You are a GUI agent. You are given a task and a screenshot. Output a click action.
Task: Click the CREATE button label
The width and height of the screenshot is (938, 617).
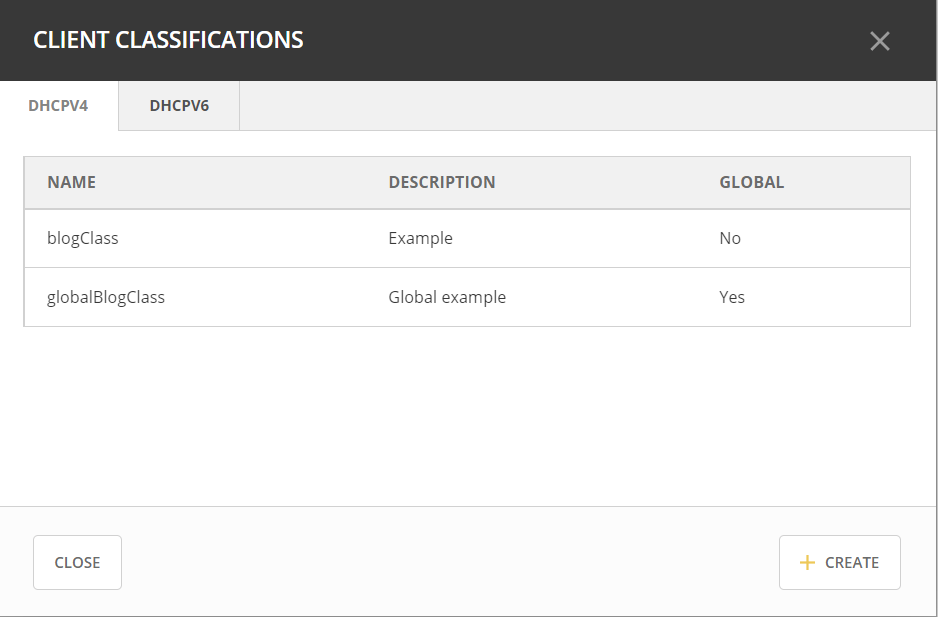852,563
